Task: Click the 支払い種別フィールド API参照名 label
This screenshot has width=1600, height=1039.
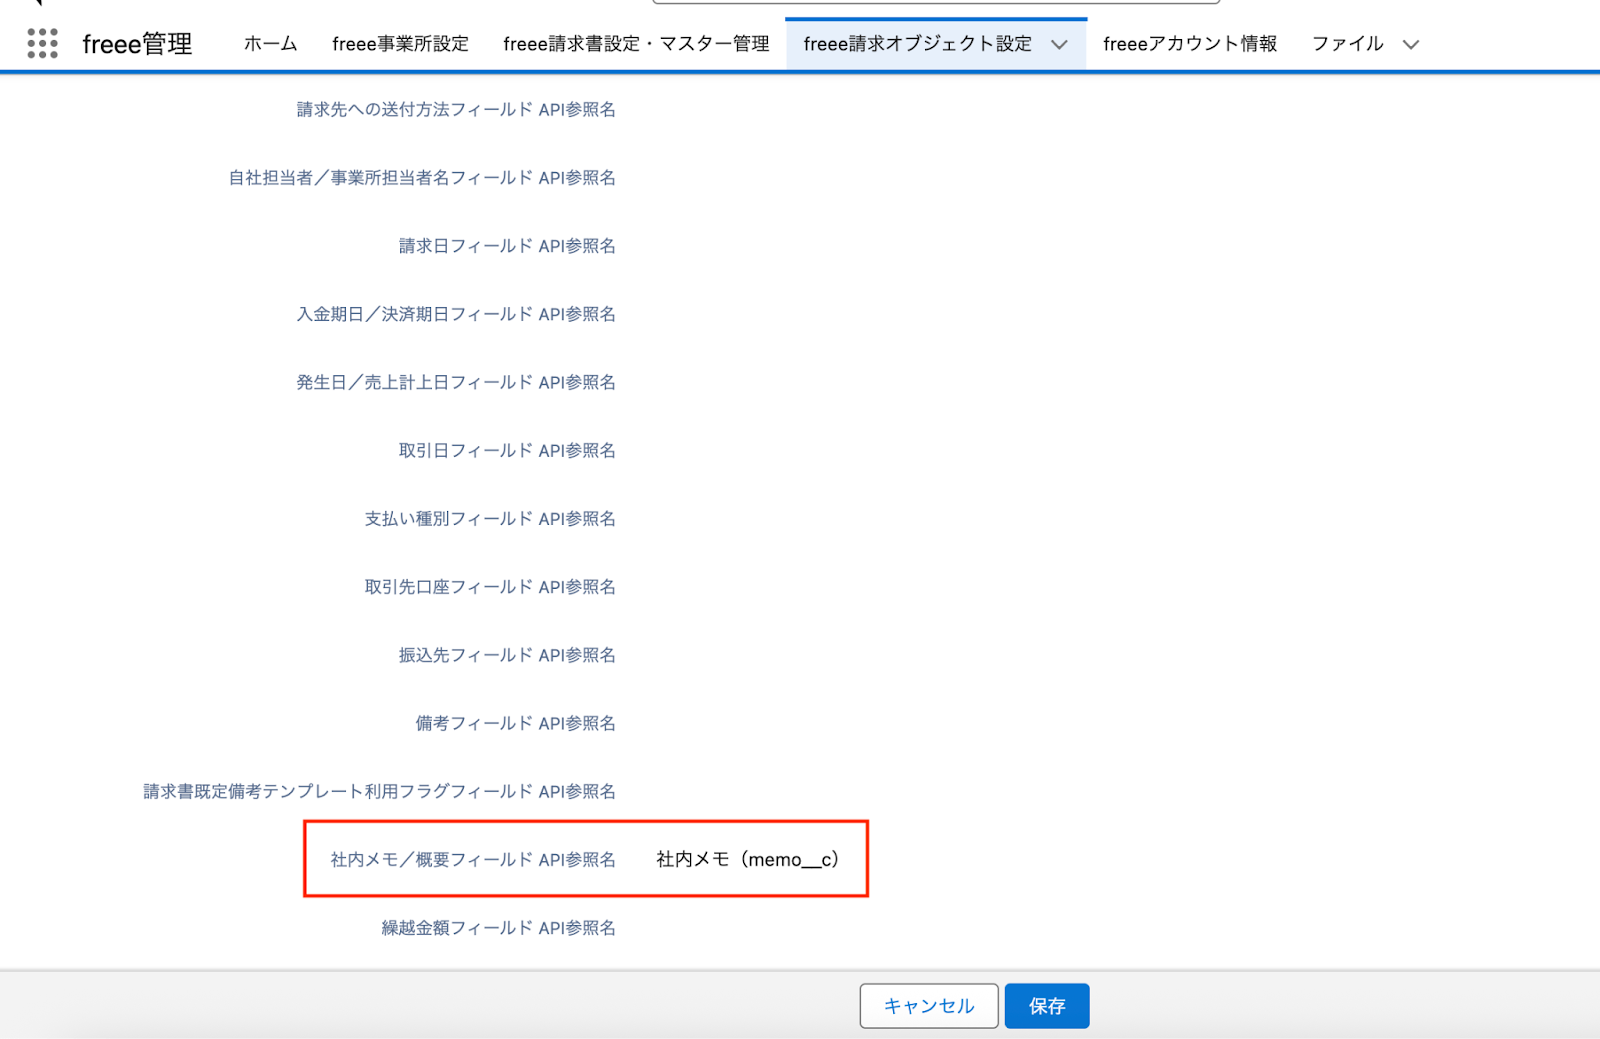Action: (490, 519)
